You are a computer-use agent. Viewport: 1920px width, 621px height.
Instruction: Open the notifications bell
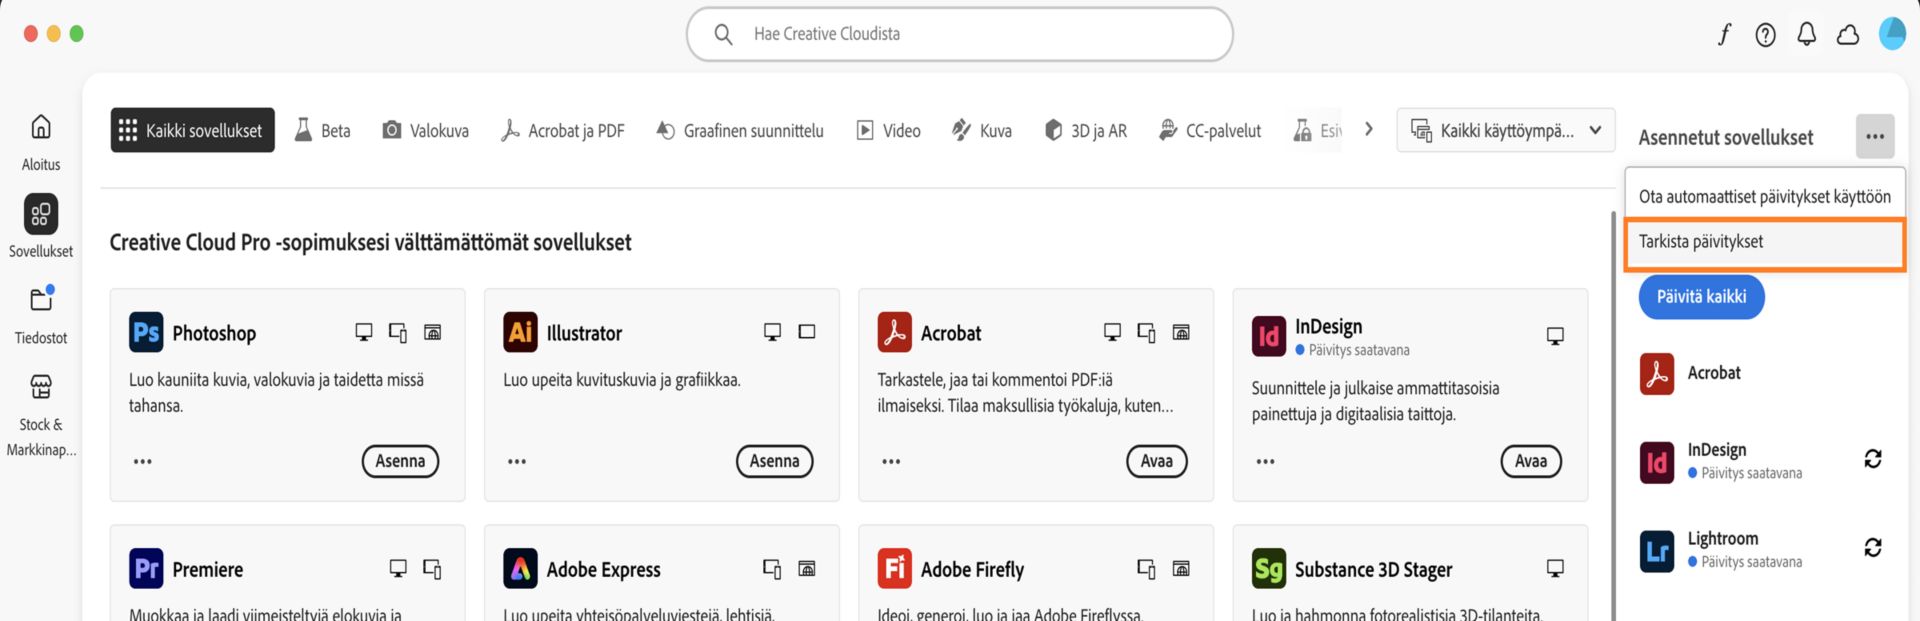pos(1806,35)
